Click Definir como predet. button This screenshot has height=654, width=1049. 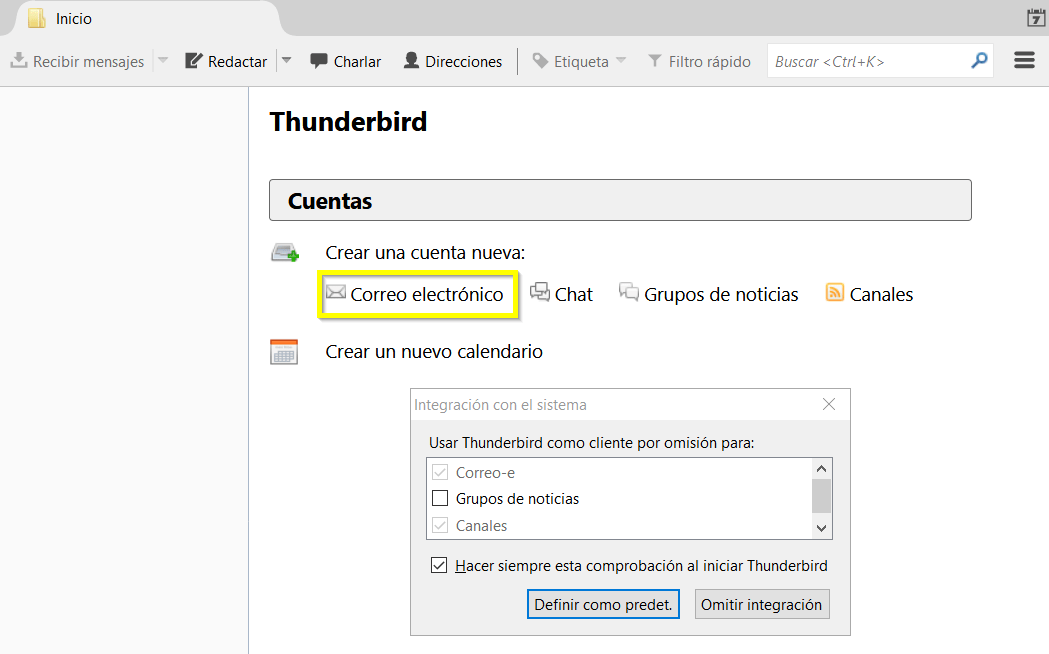[603, 605]
